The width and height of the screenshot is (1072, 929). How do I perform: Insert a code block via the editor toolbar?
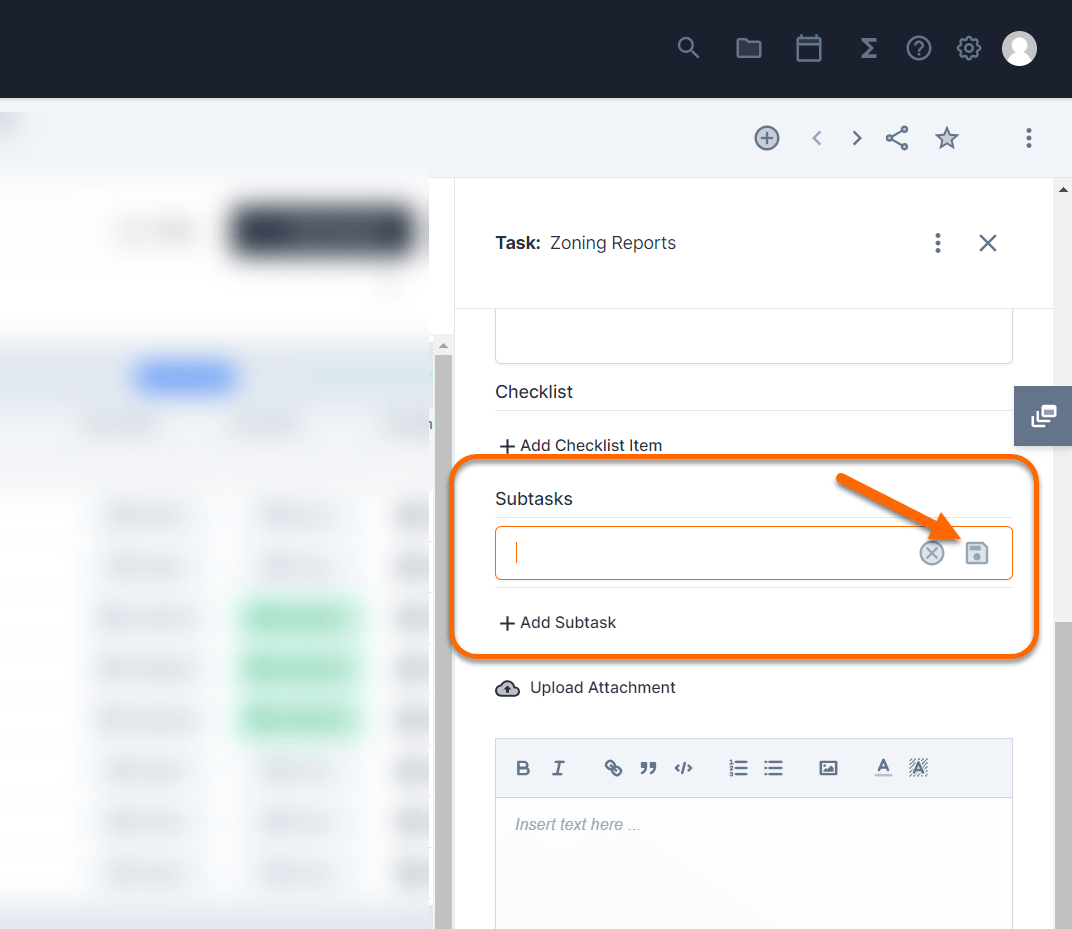click(684, 768)
